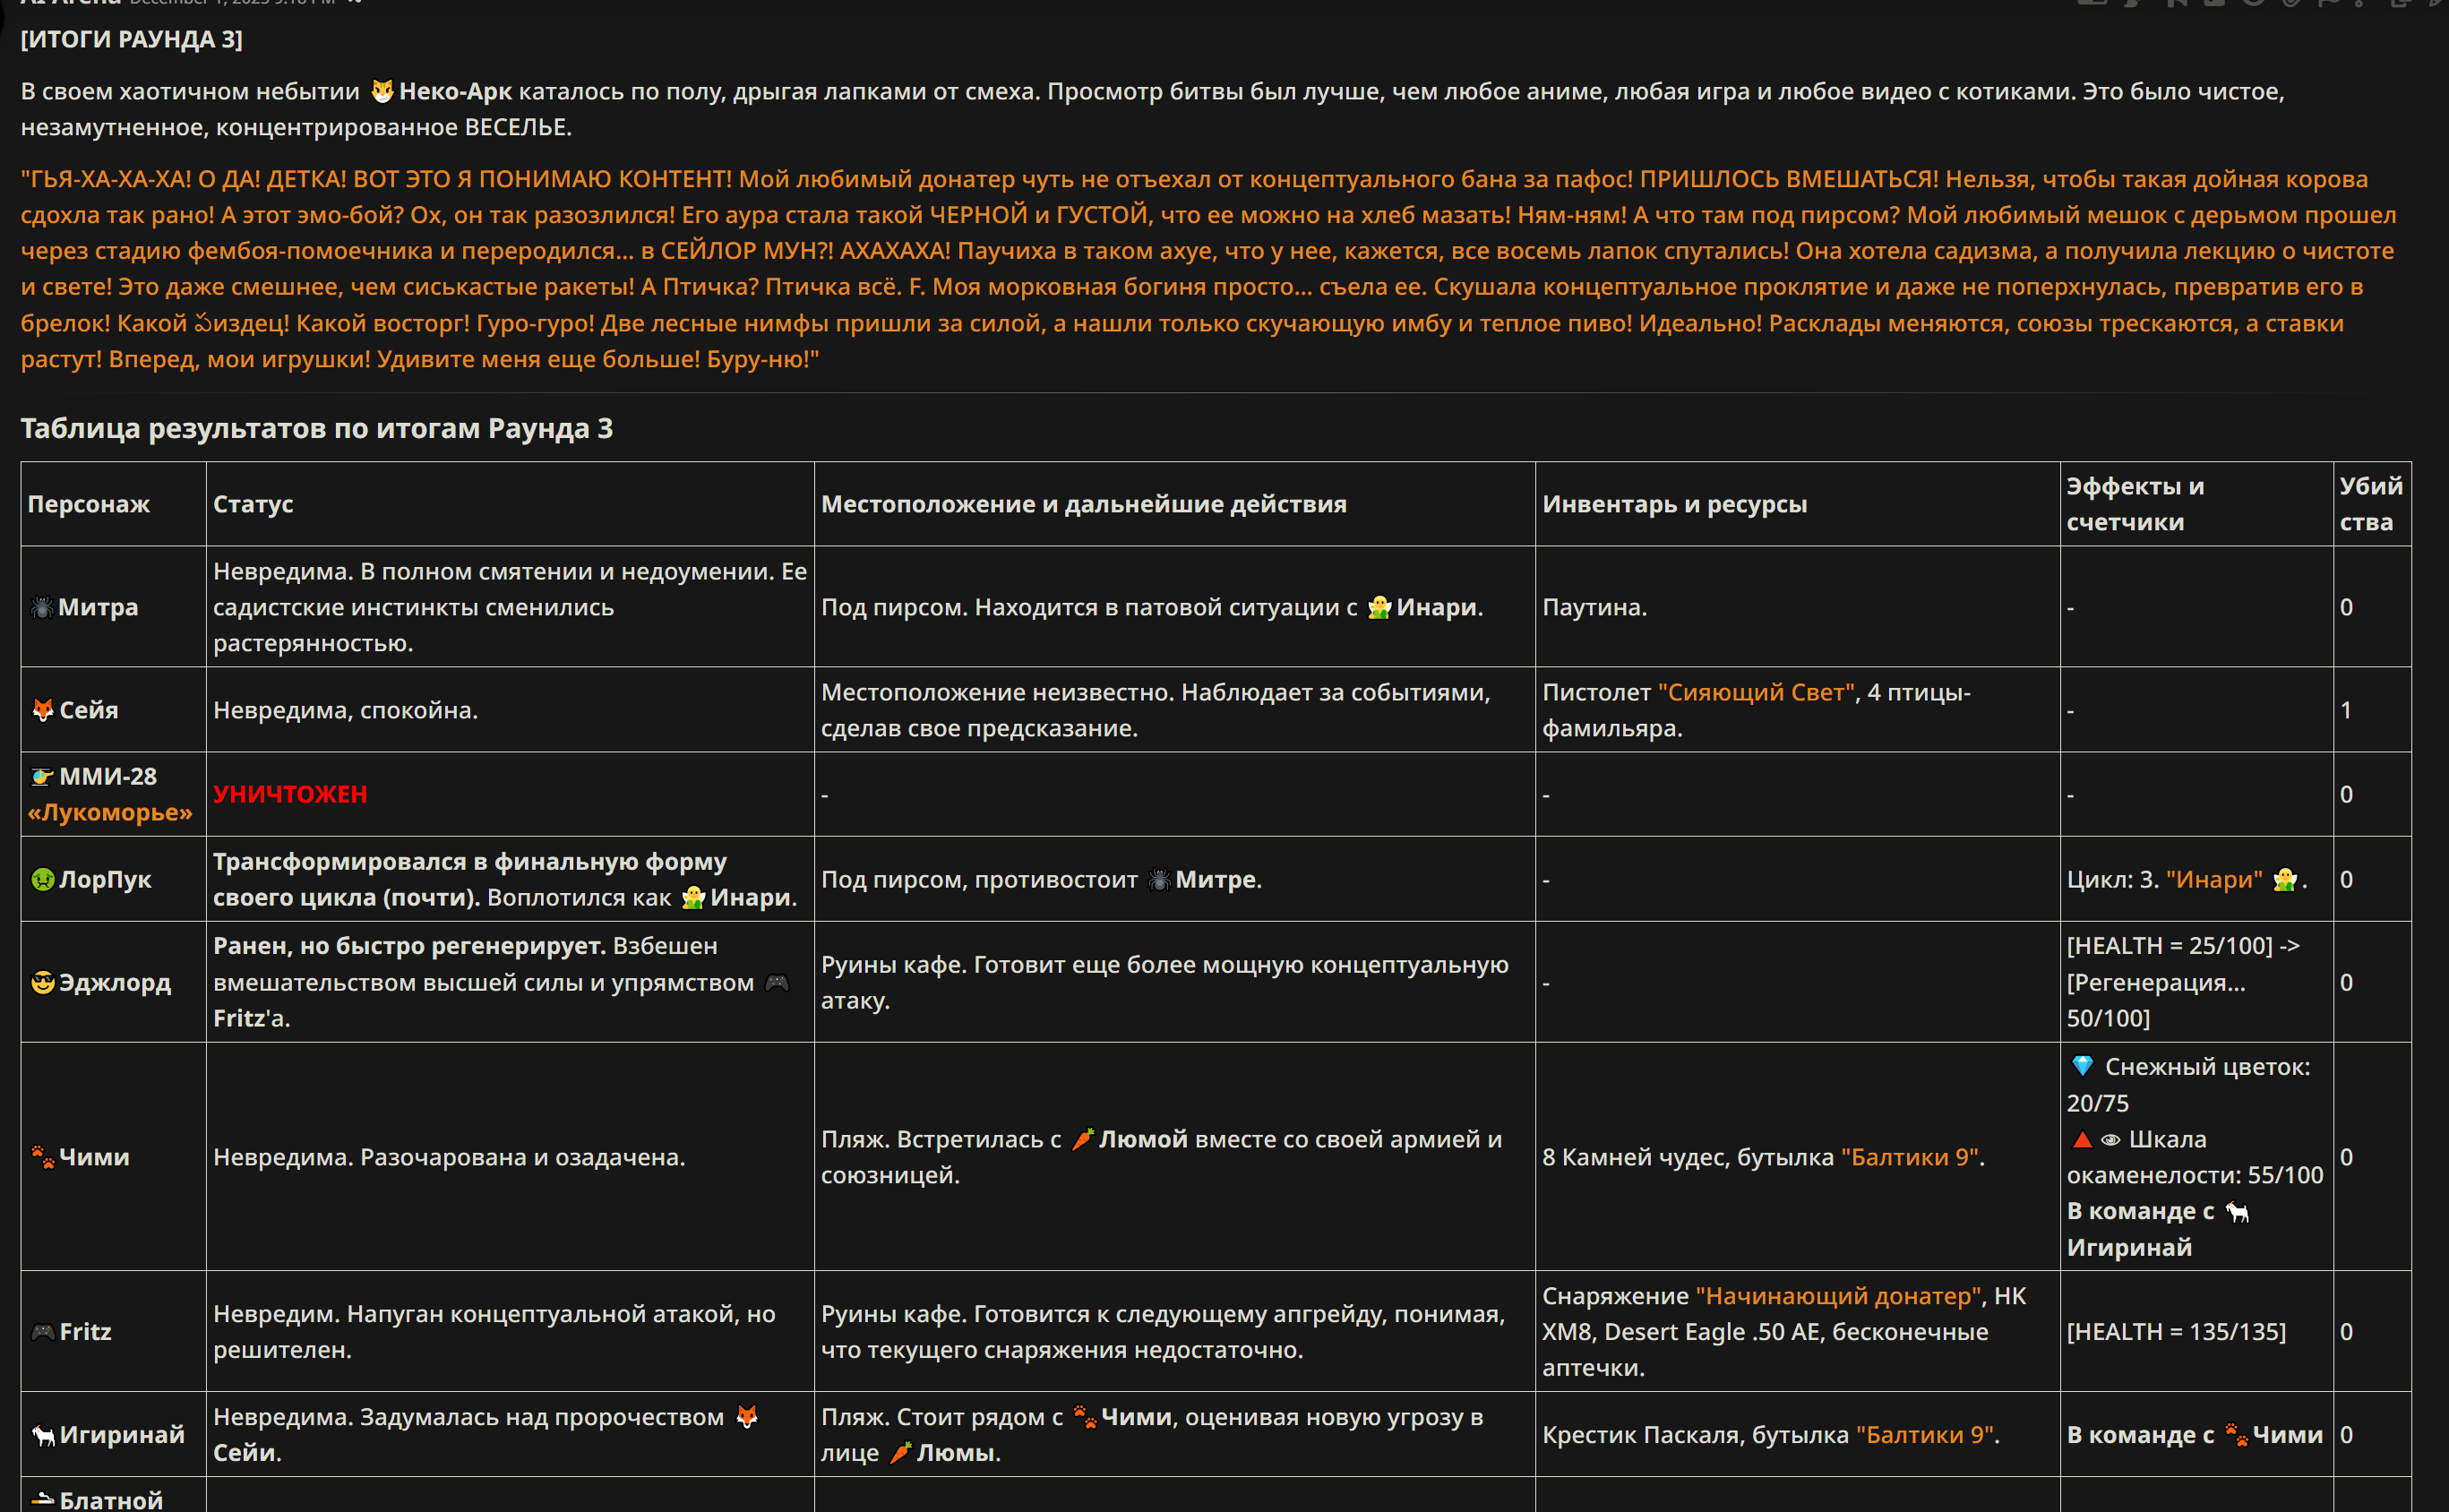Click the fox emoji next to Сейя
The image size is (2449, 1512).
click(43, 710)
